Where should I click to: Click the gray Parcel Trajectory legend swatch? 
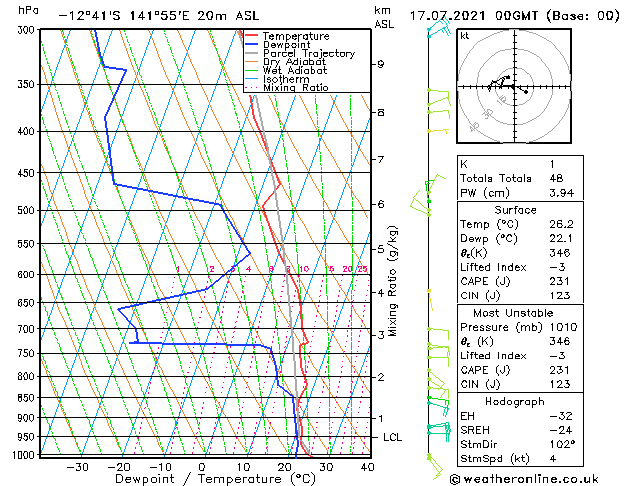[x=251, y=53]
